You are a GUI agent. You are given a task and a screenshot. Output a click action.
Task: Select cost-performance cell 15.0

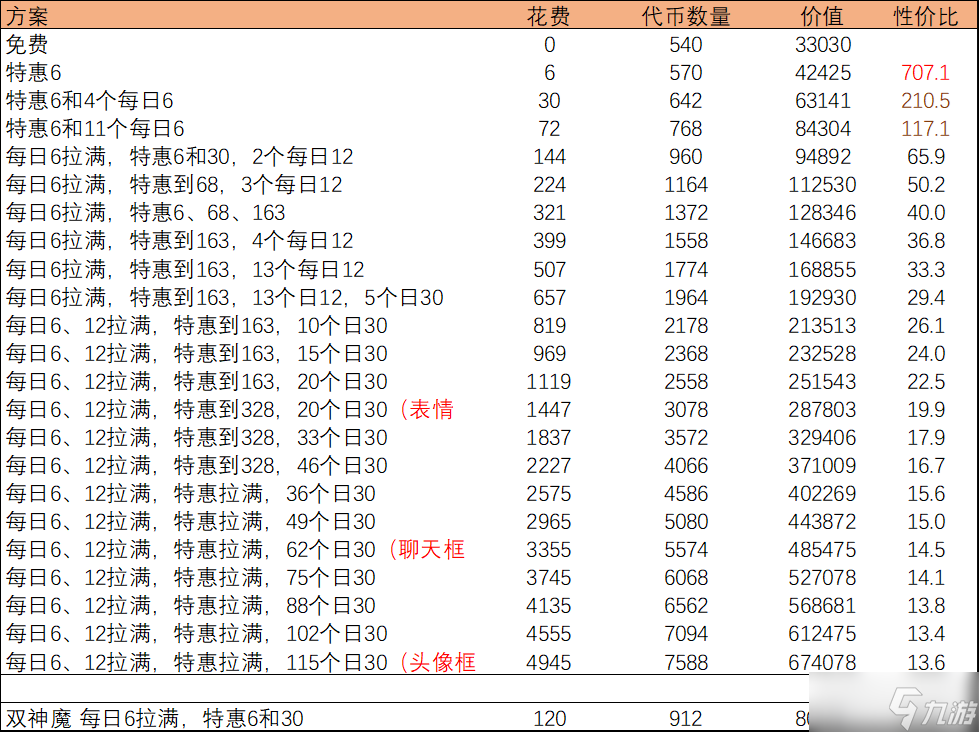pos(925,522)
